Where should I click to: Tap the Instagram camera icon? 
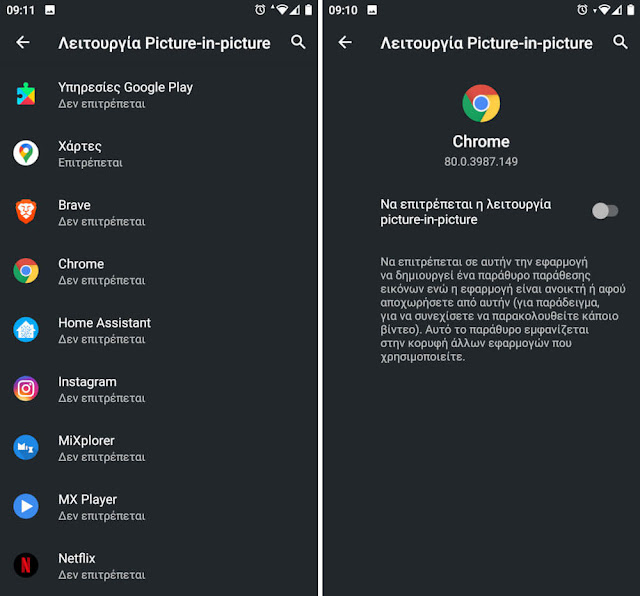[26, 388]
